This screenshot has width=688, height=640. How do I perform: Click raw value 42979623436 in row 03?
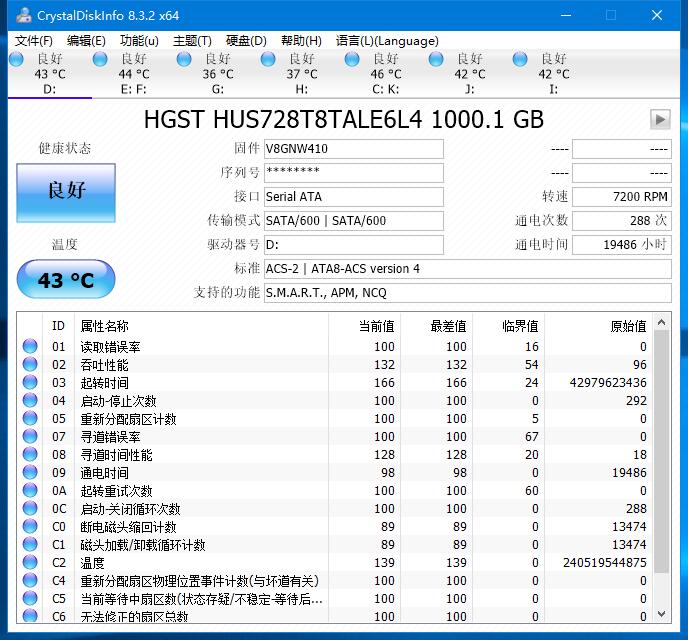click(x=608, y=383)
